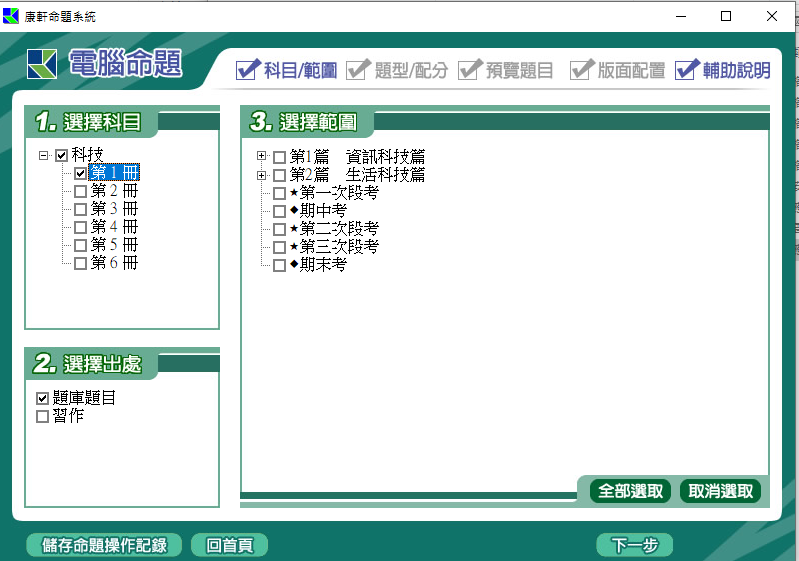Viewport: 799px width, 561px height.
Task: Open the 版面配置 step tab
Action: pos(618,70)
